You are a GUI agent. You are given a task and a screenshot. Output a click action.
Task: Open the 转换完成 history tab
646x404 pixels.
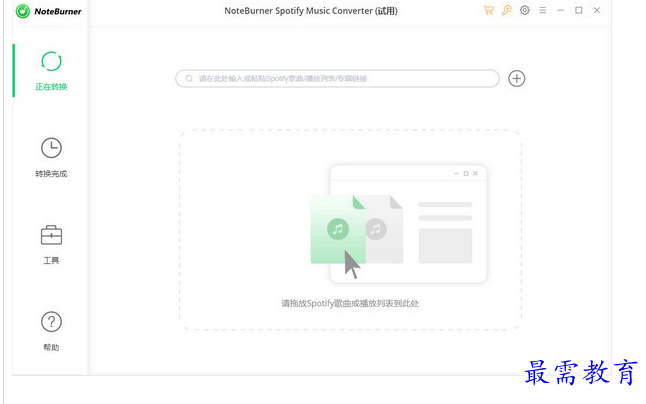51,158
